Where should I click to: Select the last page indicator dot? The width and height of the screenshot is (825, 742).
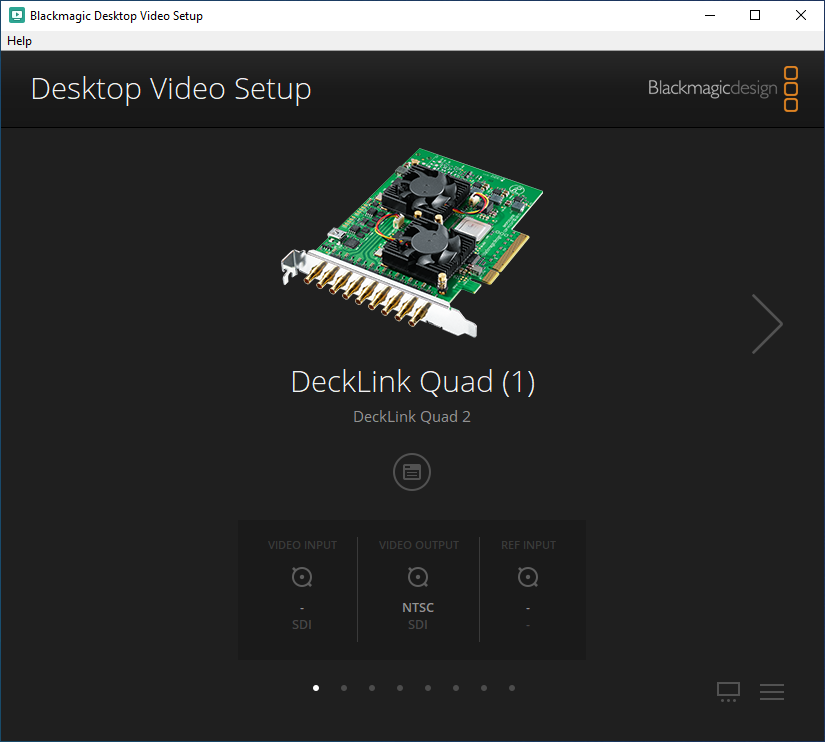point(511,688)
